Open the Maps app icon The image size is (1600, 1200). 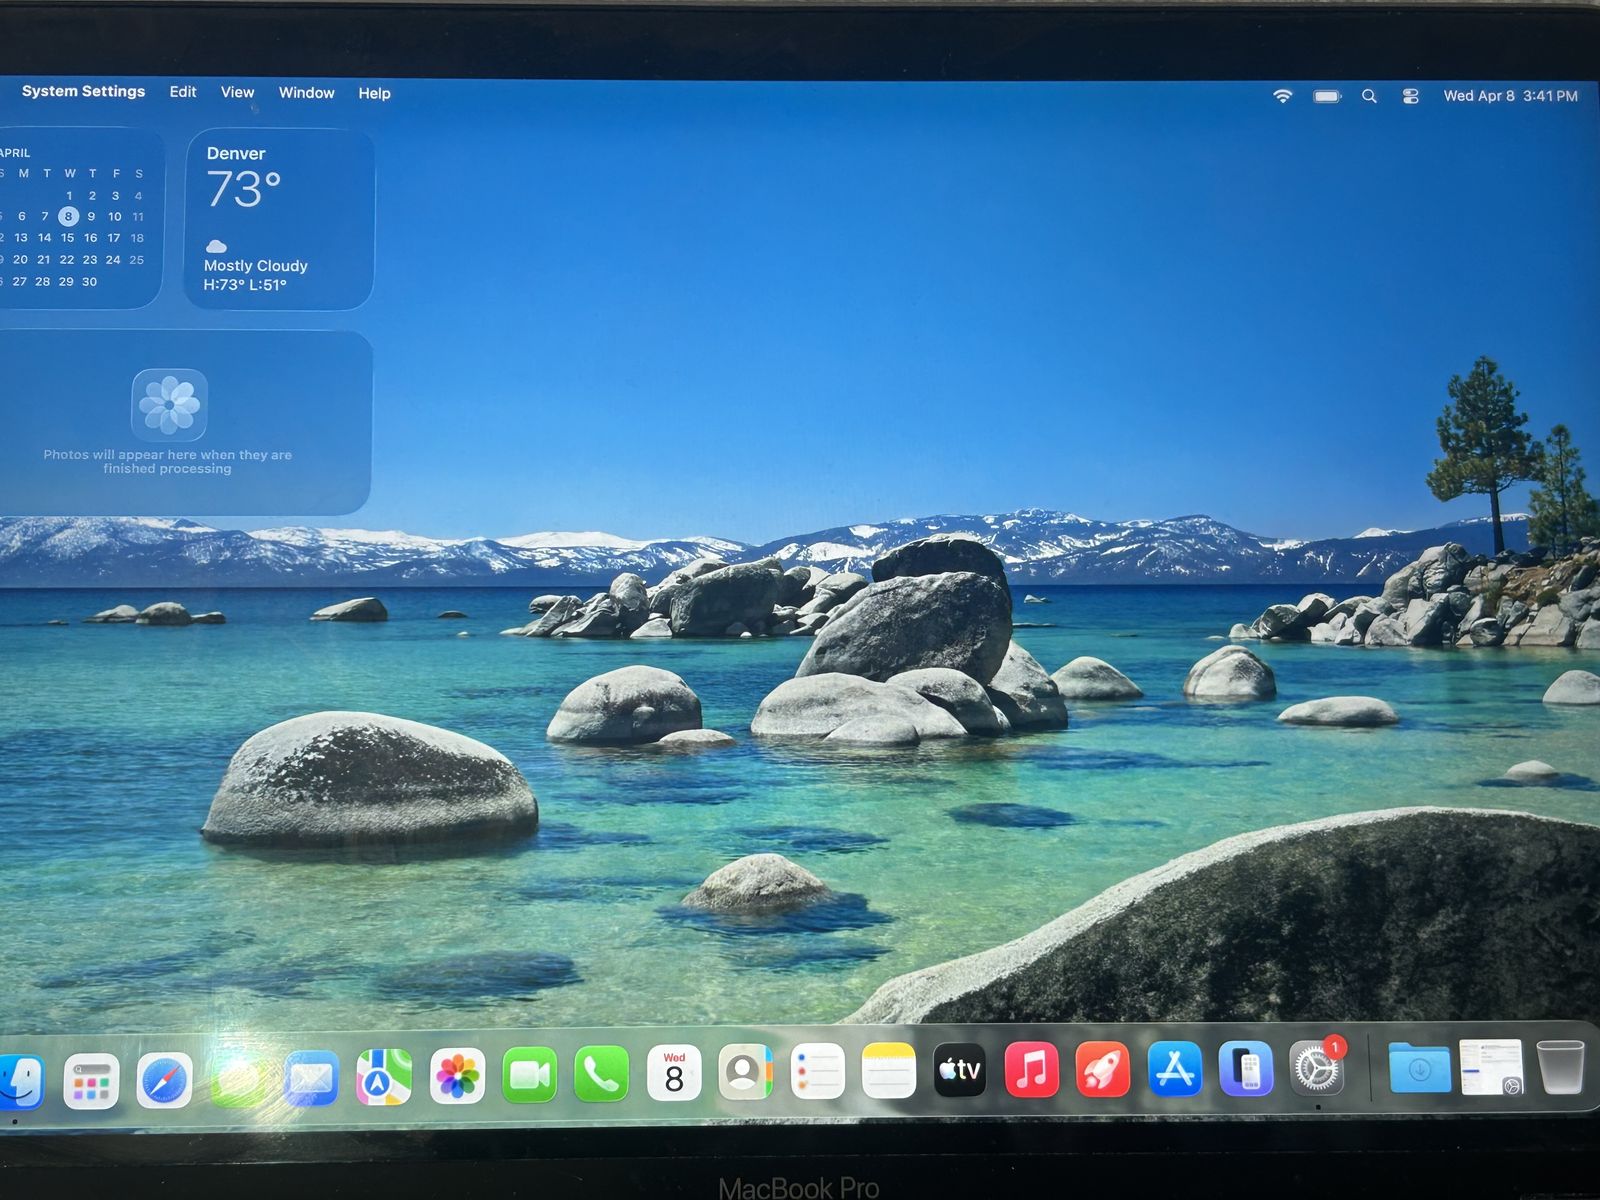click(x=384, y=1077)
